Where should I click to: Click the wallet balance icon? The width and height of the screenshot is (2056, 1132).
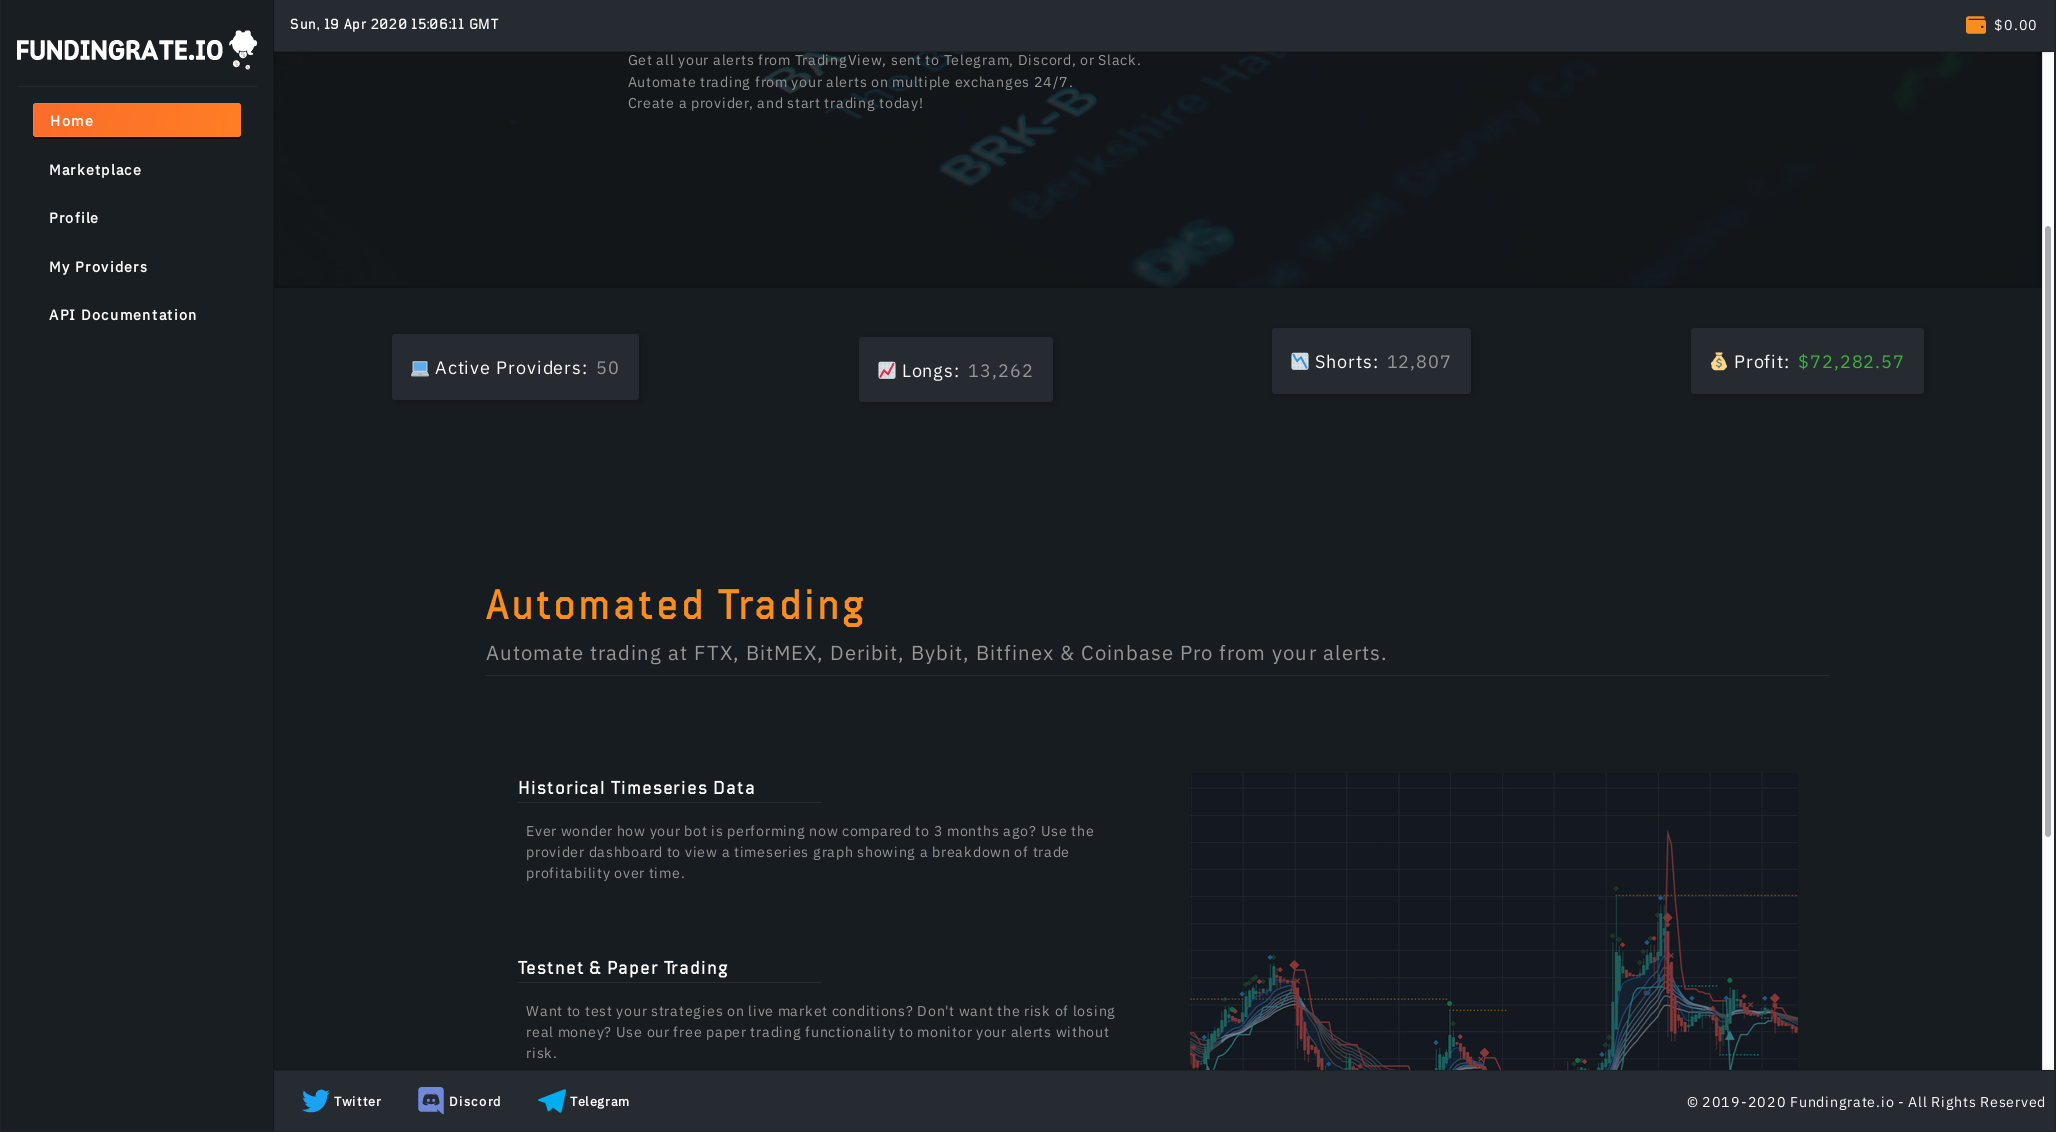[x=1975, y=25]
